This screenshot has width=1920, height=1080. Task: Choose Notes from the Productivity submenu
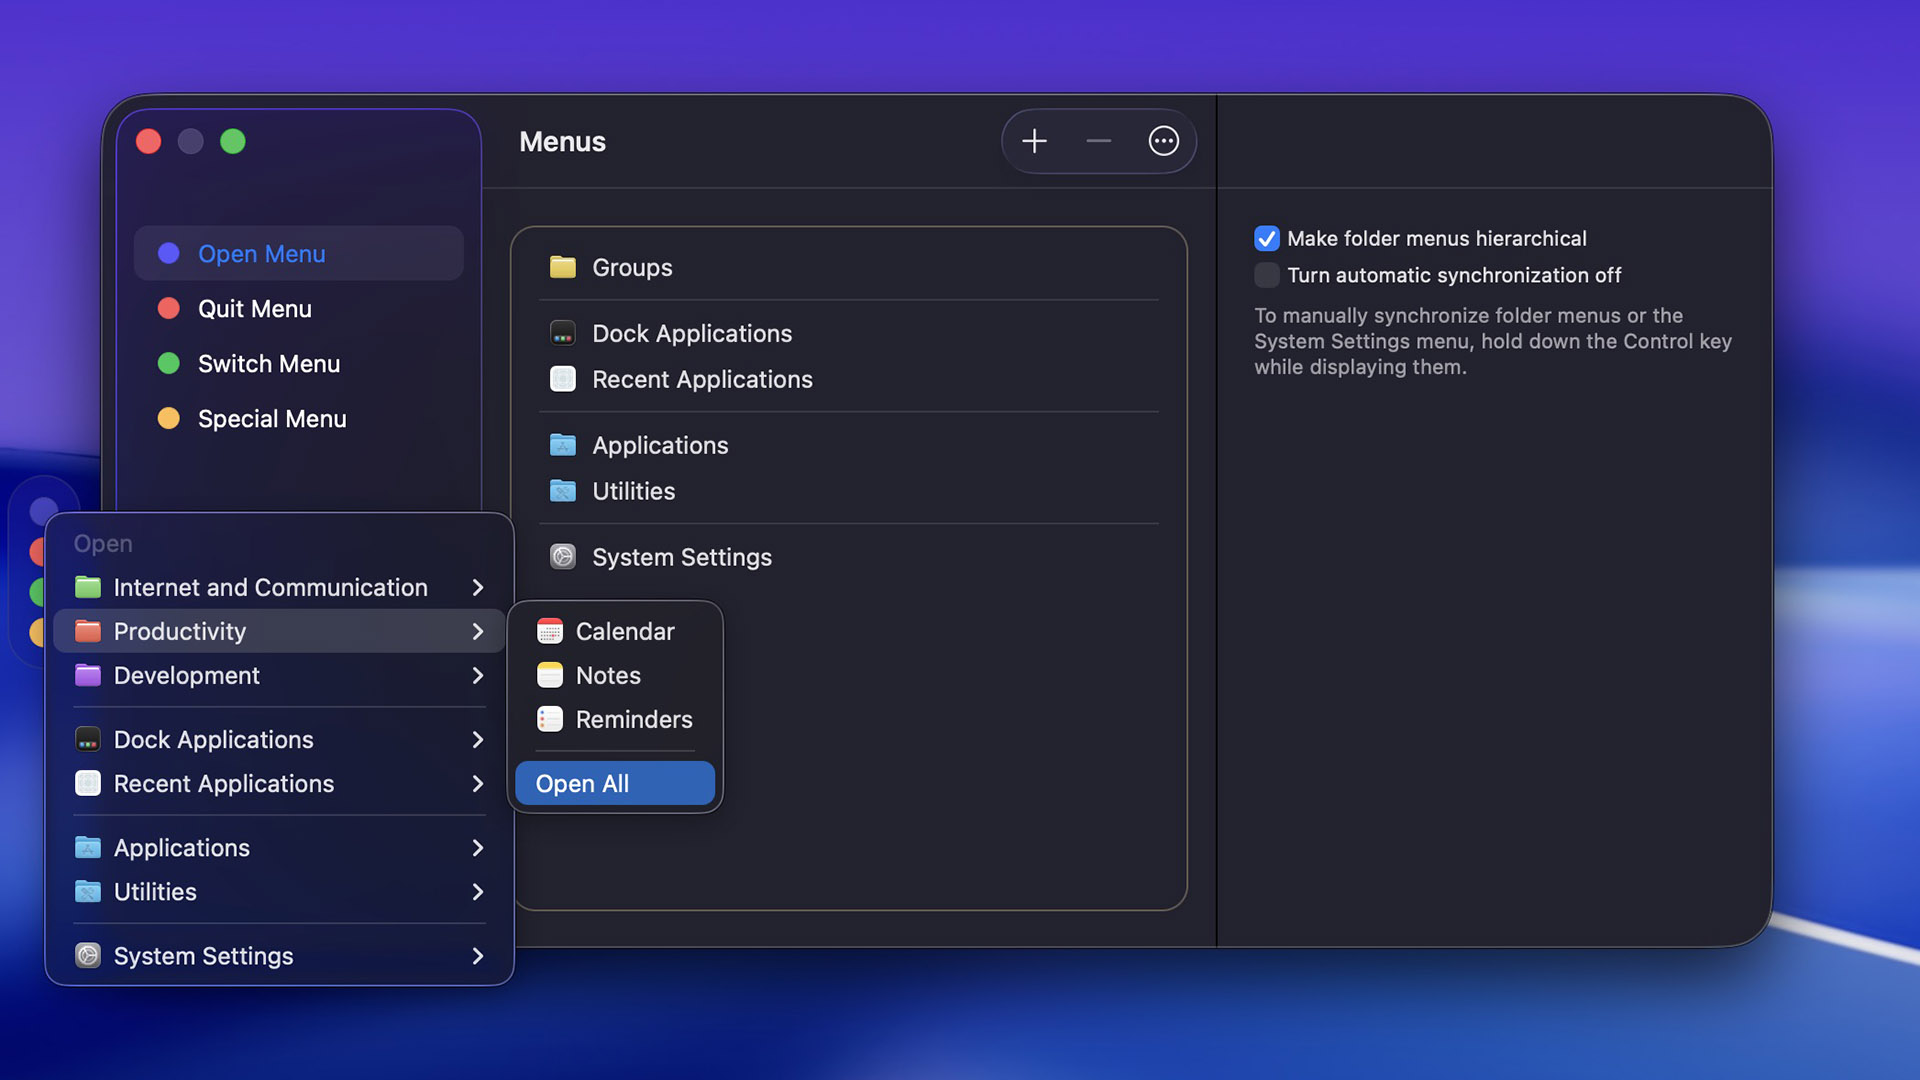tap(615, 675)
